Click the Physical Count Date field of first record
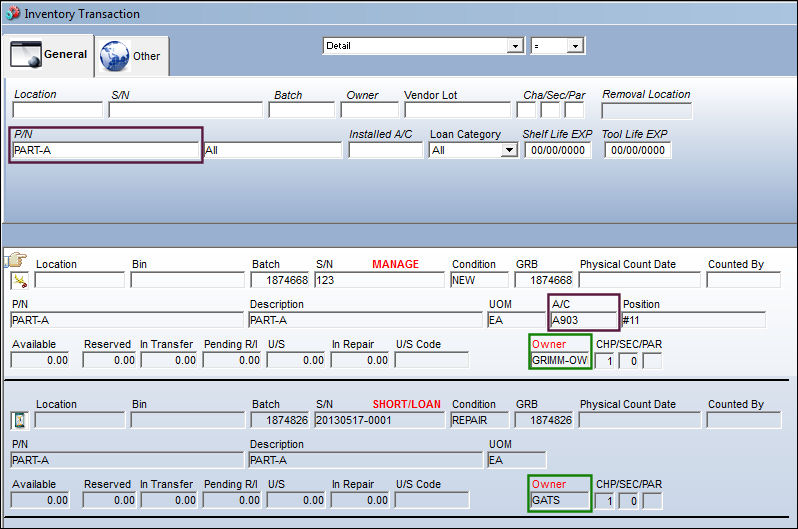The height and width of the screenshot is (529, 798). (640, 280)
